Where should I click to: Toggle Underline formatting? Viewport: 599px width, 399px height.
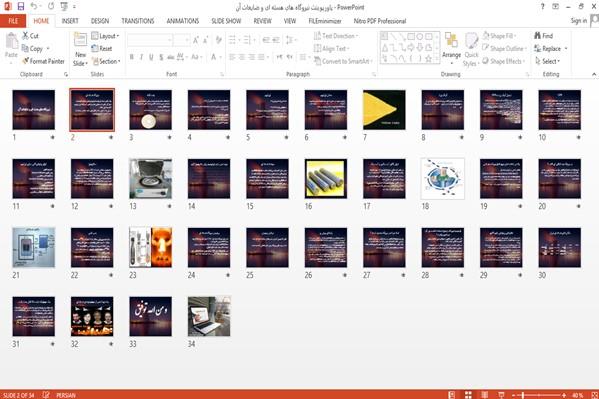click(x=151, y=57)
